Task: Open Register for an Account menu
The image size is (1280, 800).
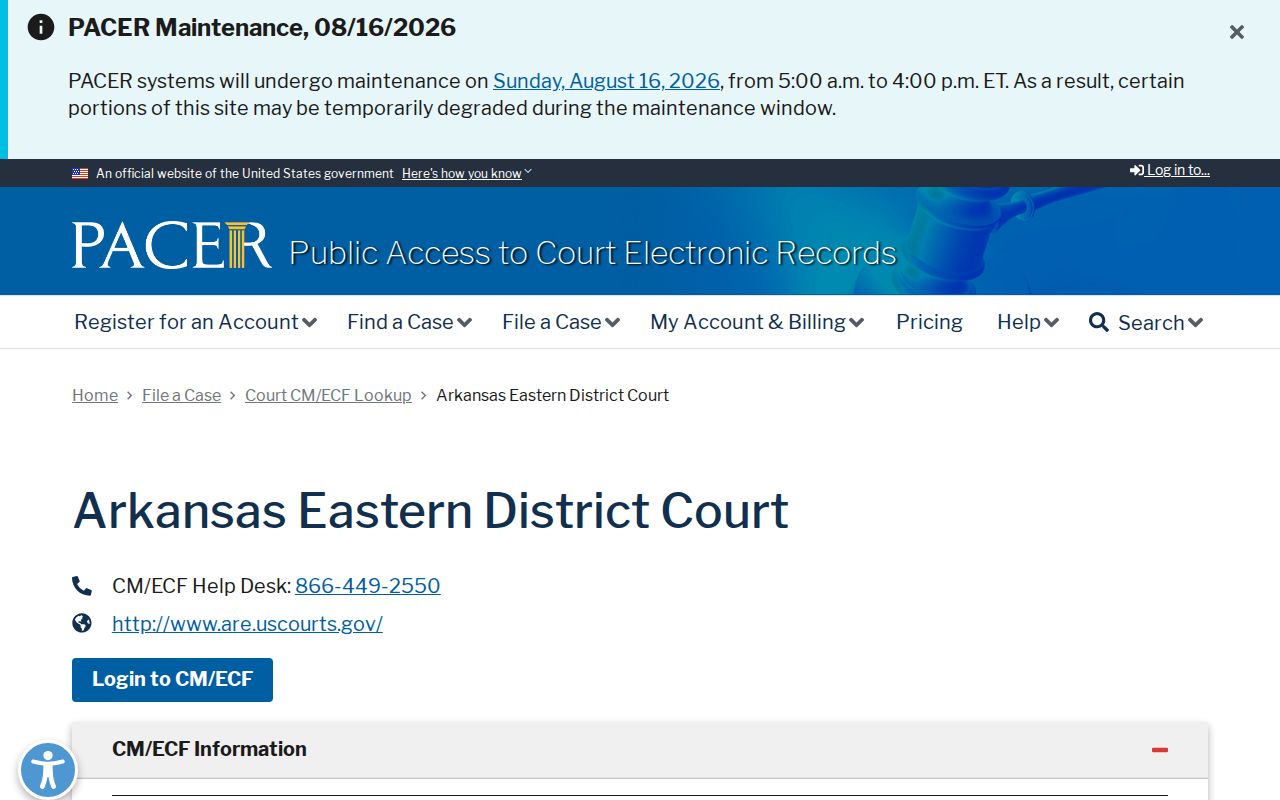Action: (195, 322)
